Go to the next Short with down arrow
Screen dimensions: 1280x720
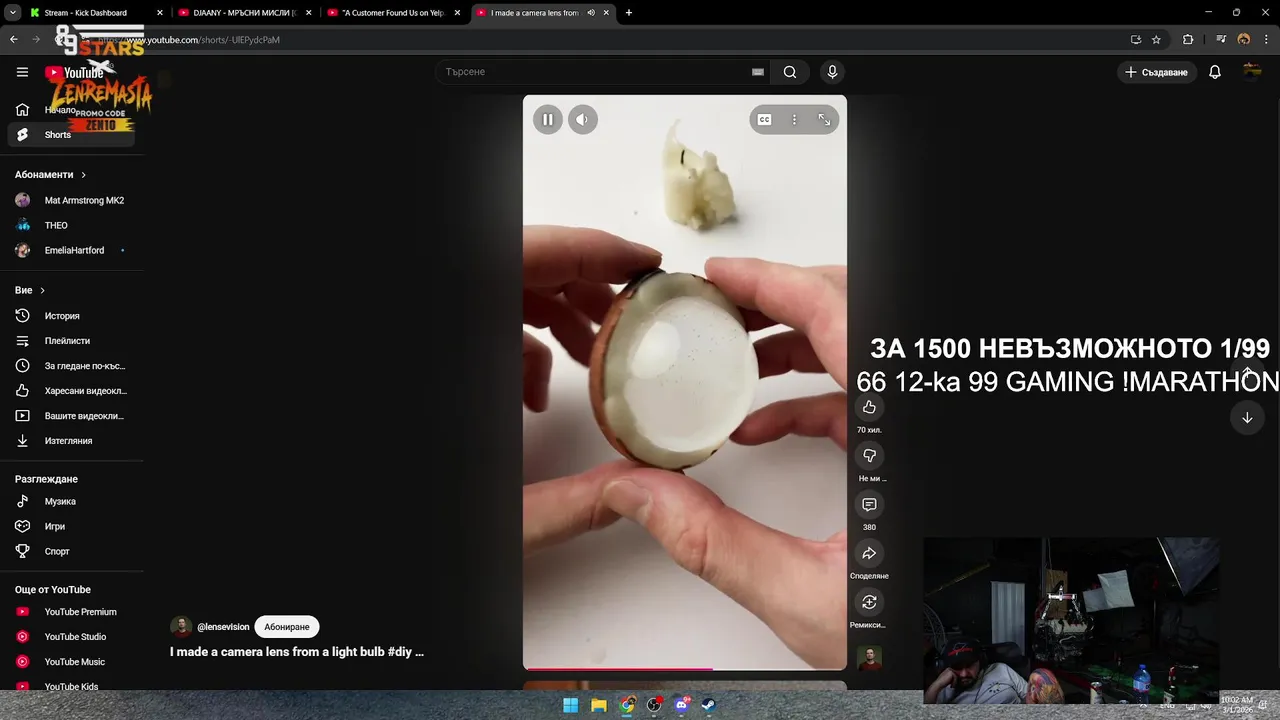coord(1247,418)
